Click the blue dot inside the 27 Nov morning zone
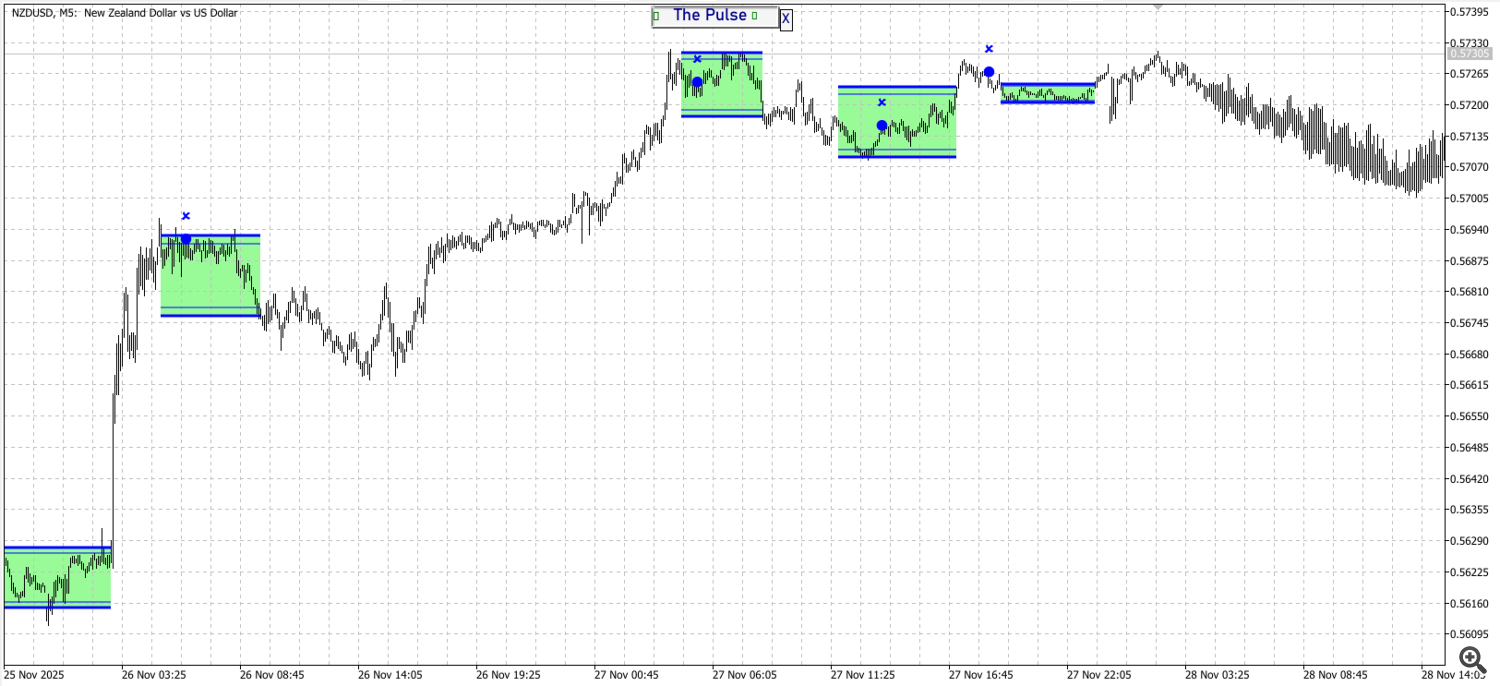 tap(695, 82)
